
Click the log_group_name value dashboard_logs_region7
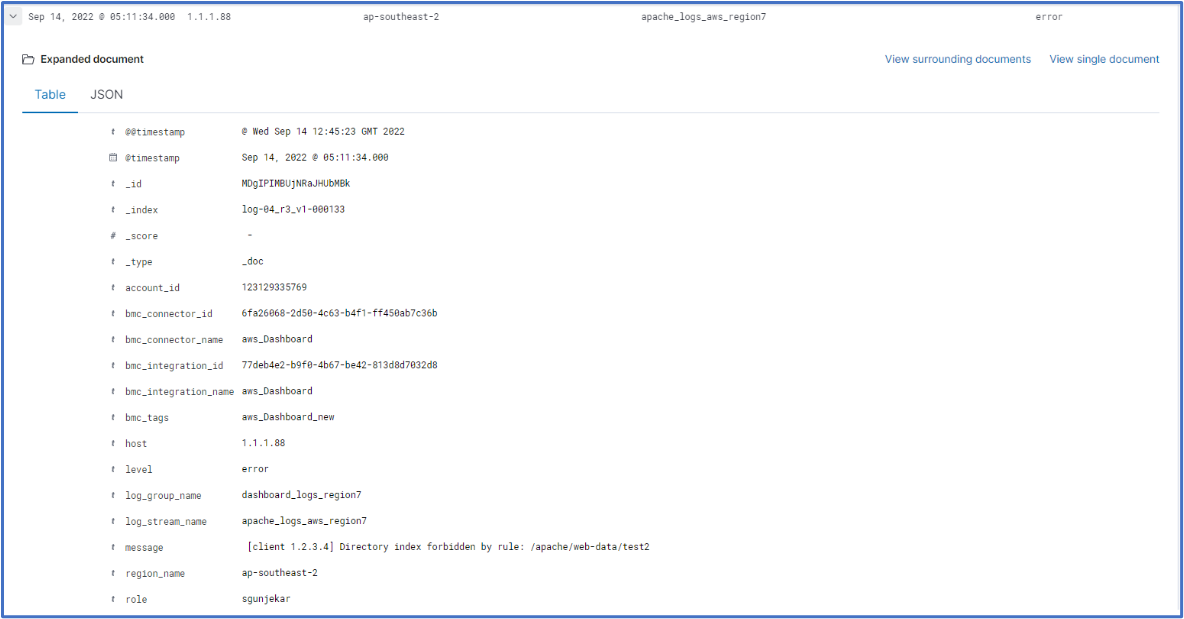[301, 495]
